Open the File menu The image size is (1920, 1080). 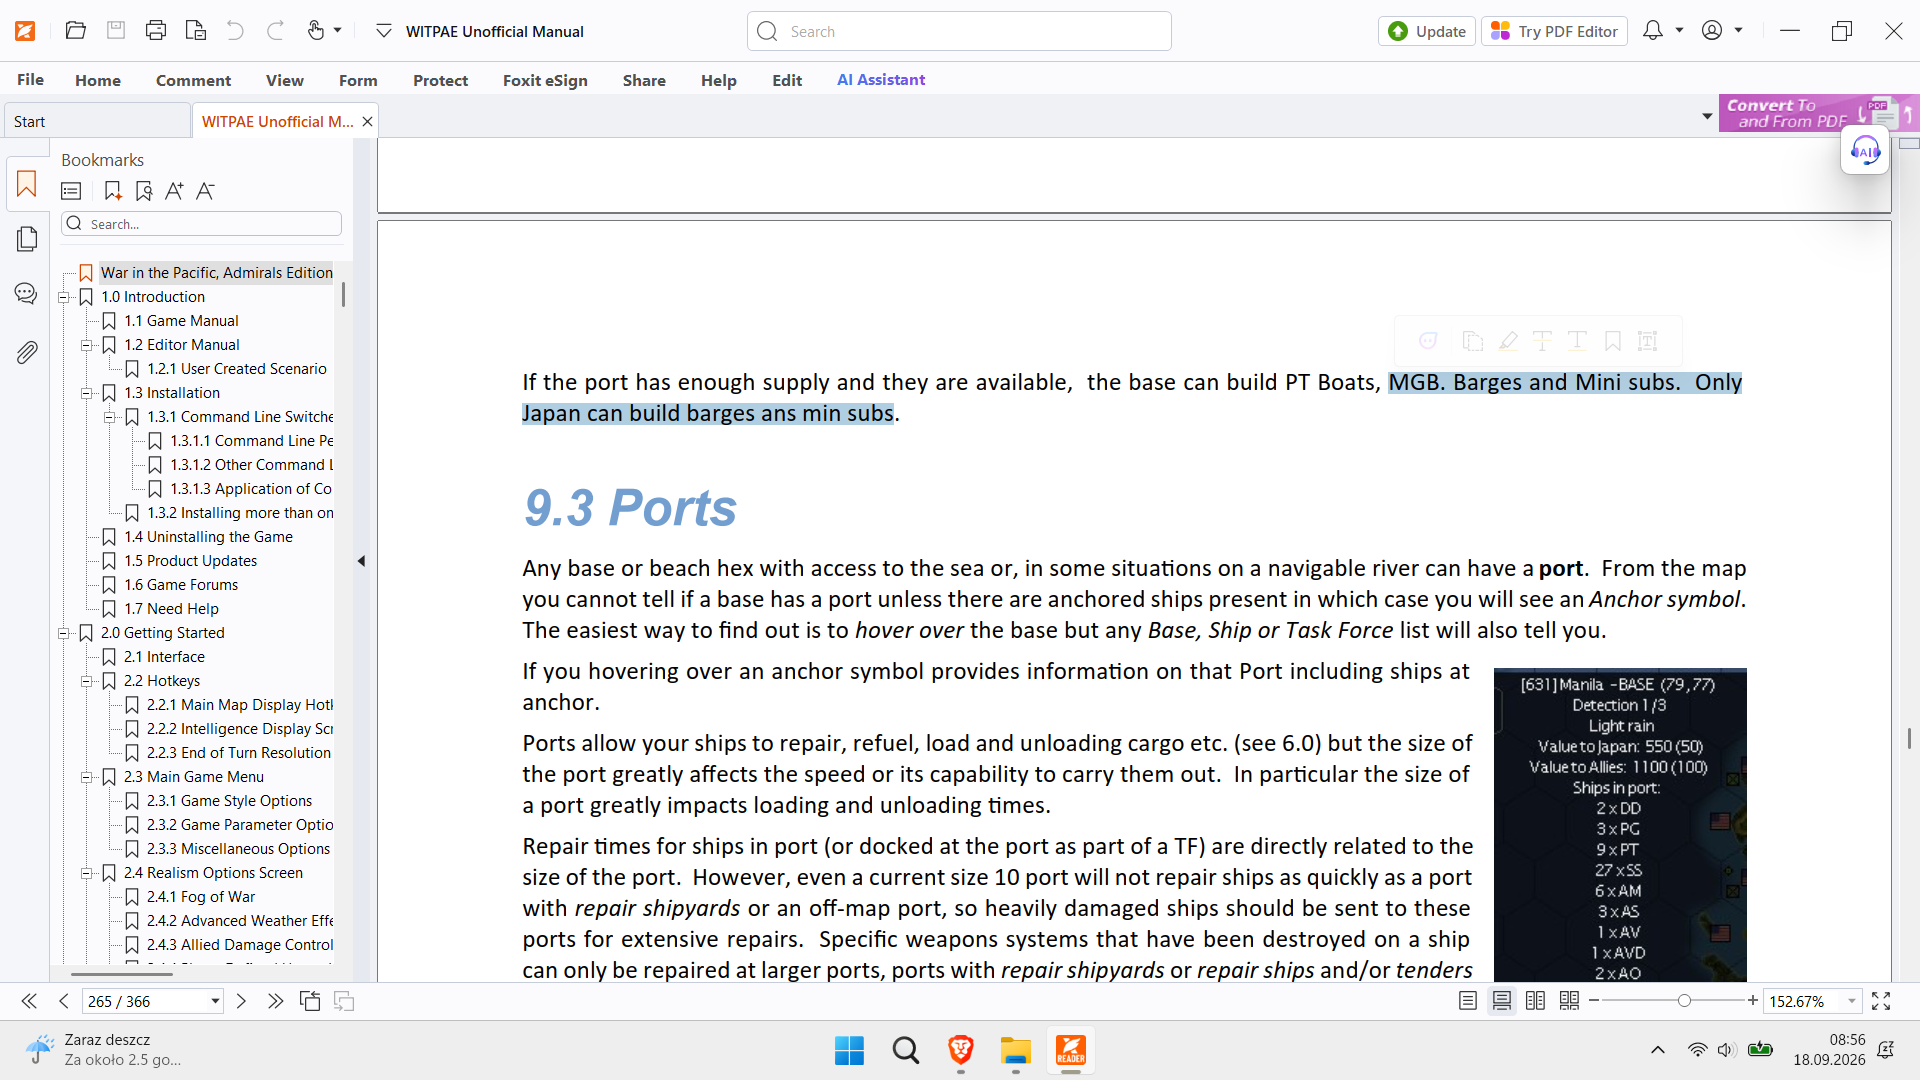[x=30, y=80]
